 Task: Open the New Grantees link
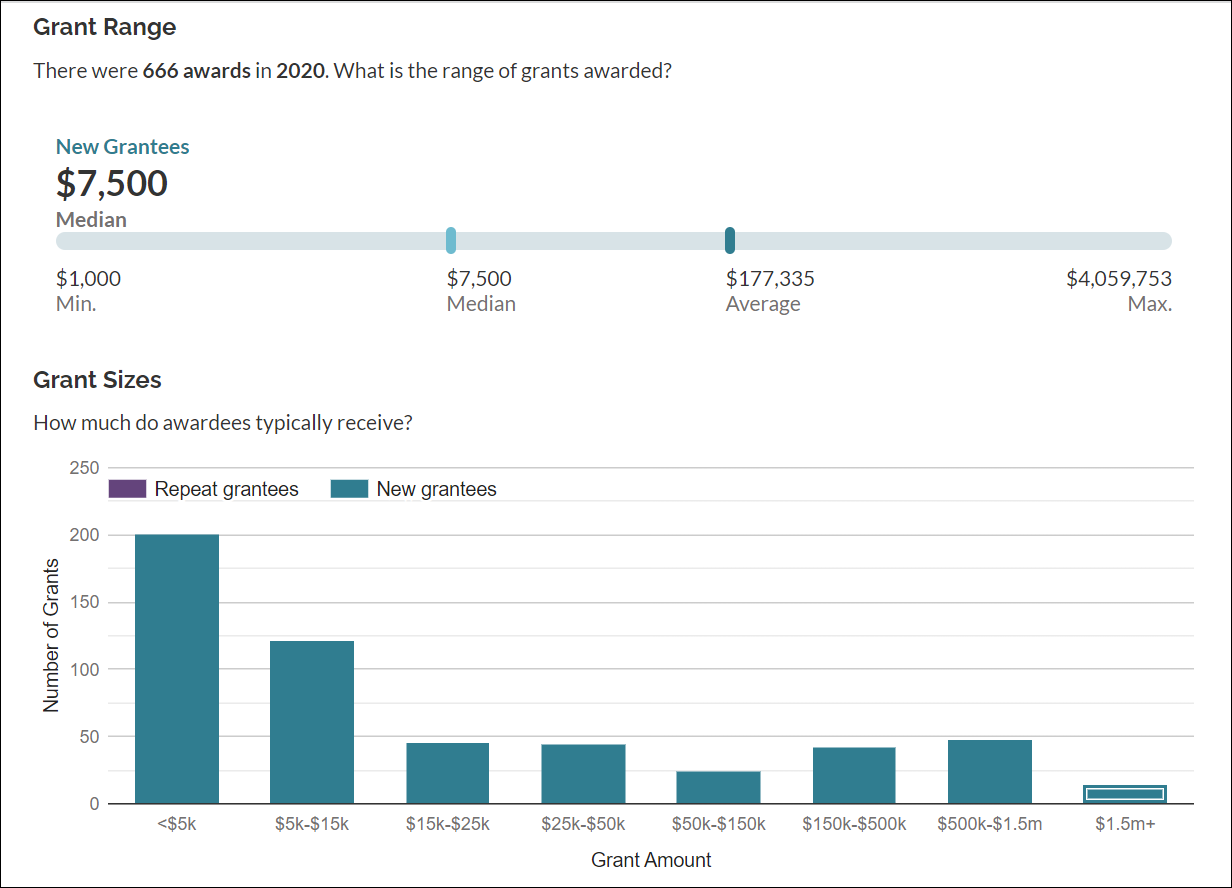click(x=122, y=146)
